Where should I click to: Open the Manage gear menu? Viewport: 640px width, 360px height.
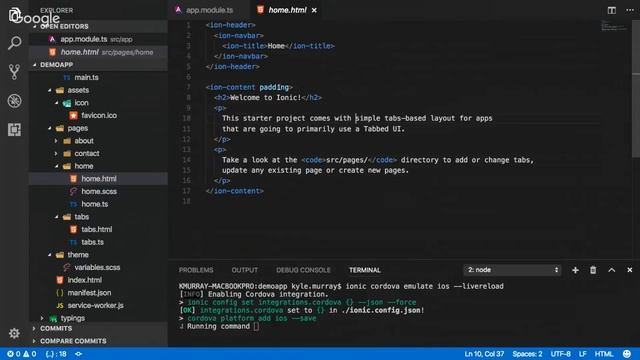pos(14,333)
